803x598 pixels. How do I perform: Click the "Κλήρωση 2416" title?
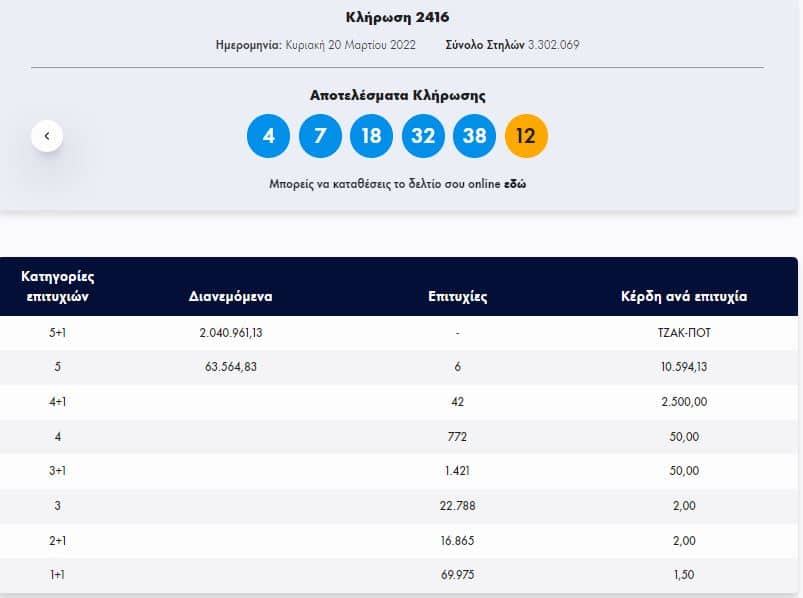point(398,17)
